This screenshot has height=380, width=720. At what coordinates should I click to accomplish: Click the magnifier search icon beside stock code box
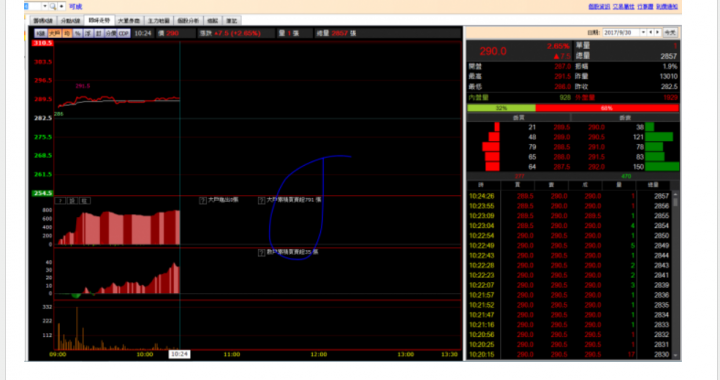click(53, 6)
